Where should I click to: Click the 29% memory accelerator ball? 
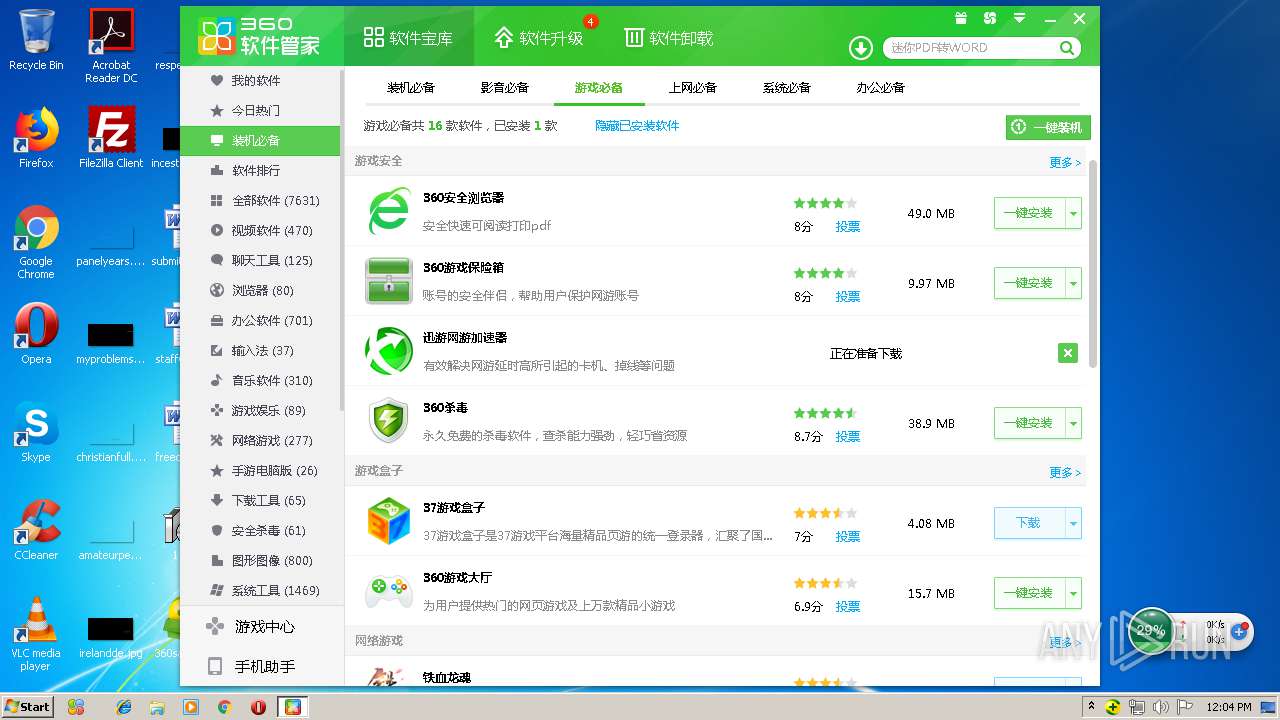tap(1150, 631)
